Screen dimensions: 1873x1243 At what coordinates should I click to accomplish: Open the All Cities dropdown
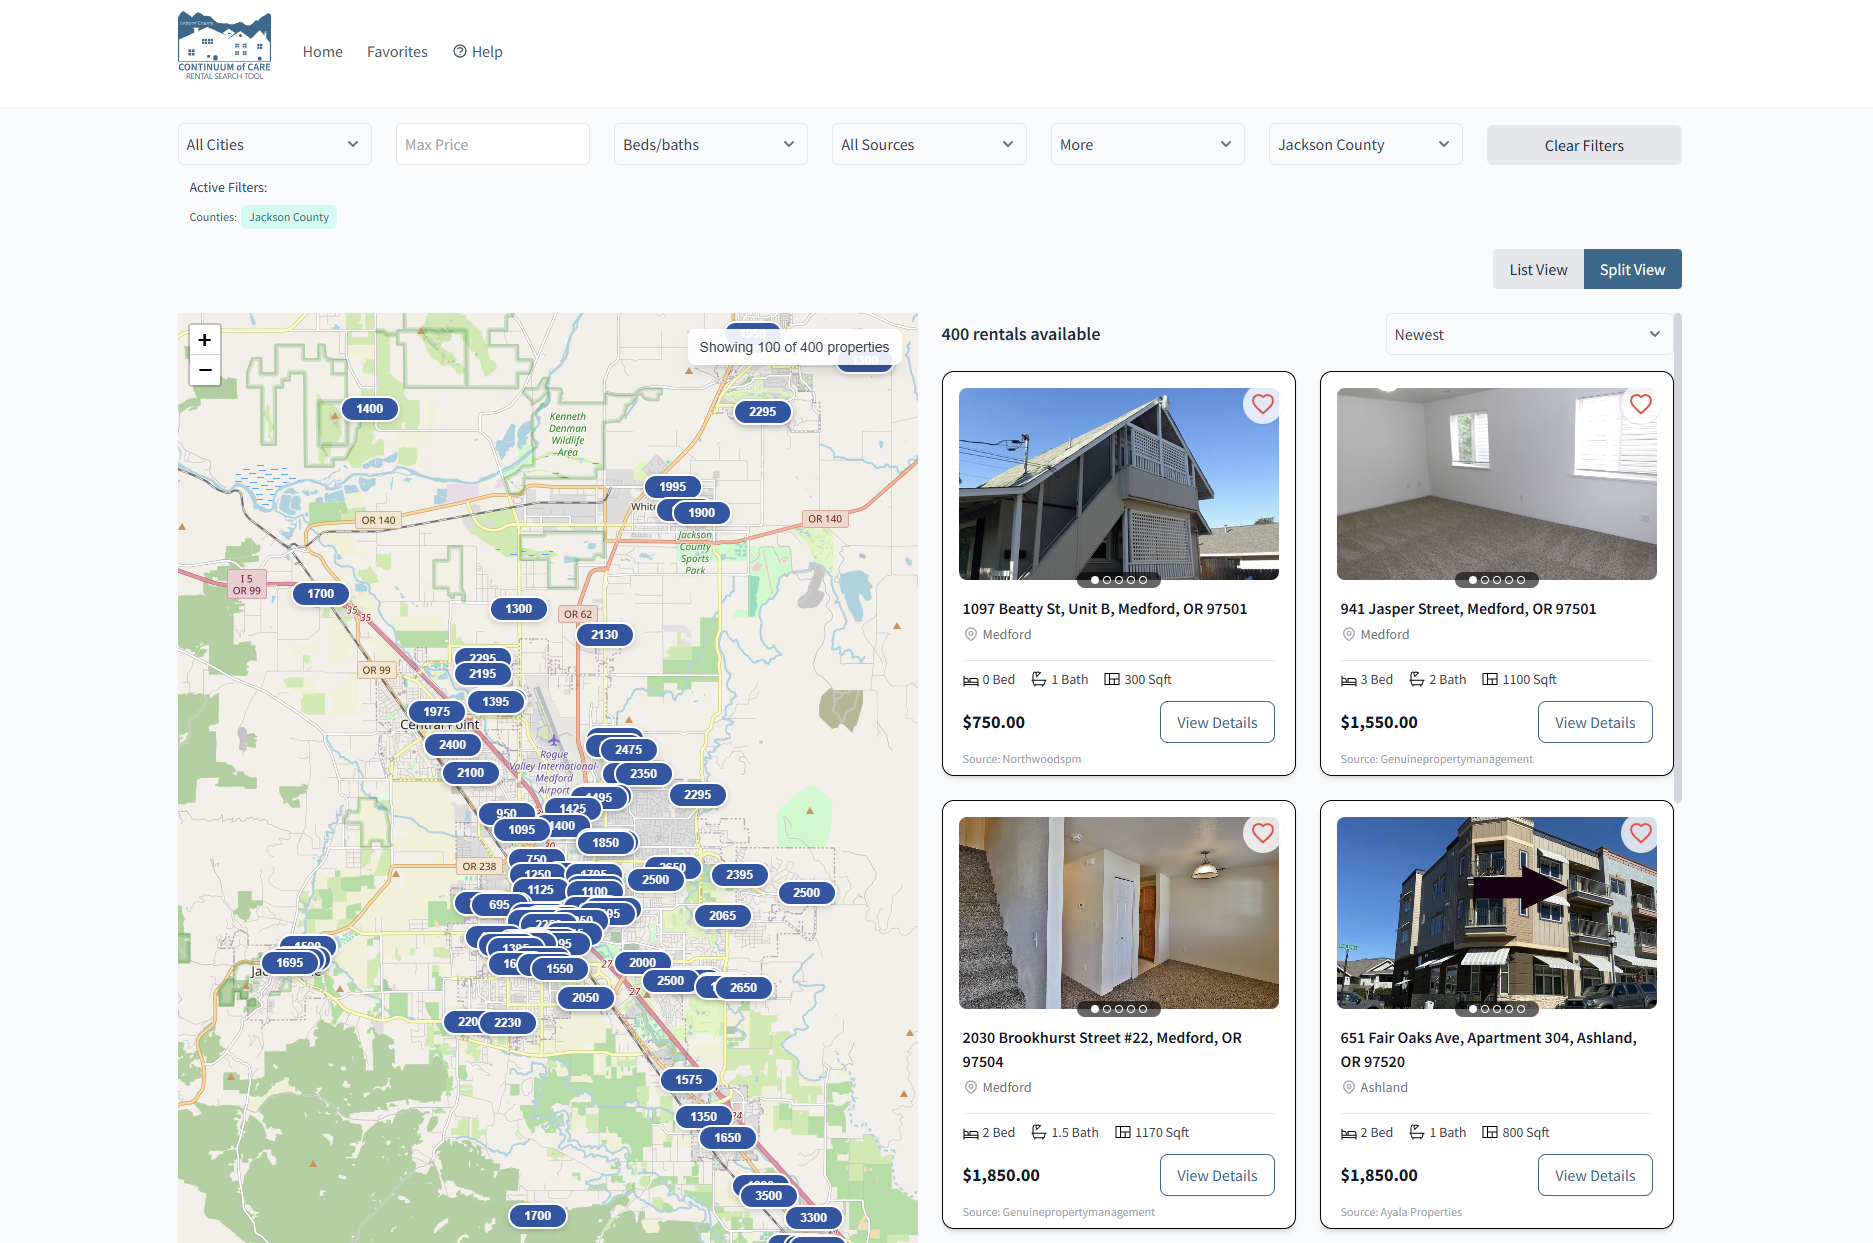(x=274, y=145)
